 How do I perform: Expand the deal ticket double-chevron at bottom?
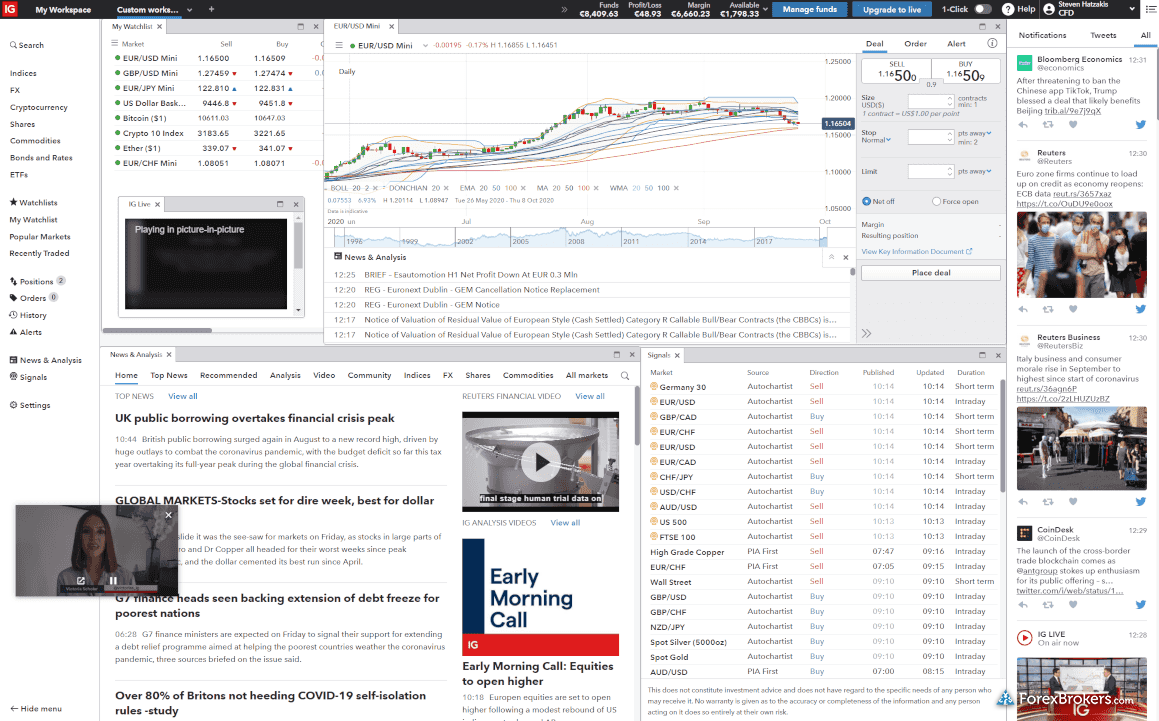tap(866, 334)
